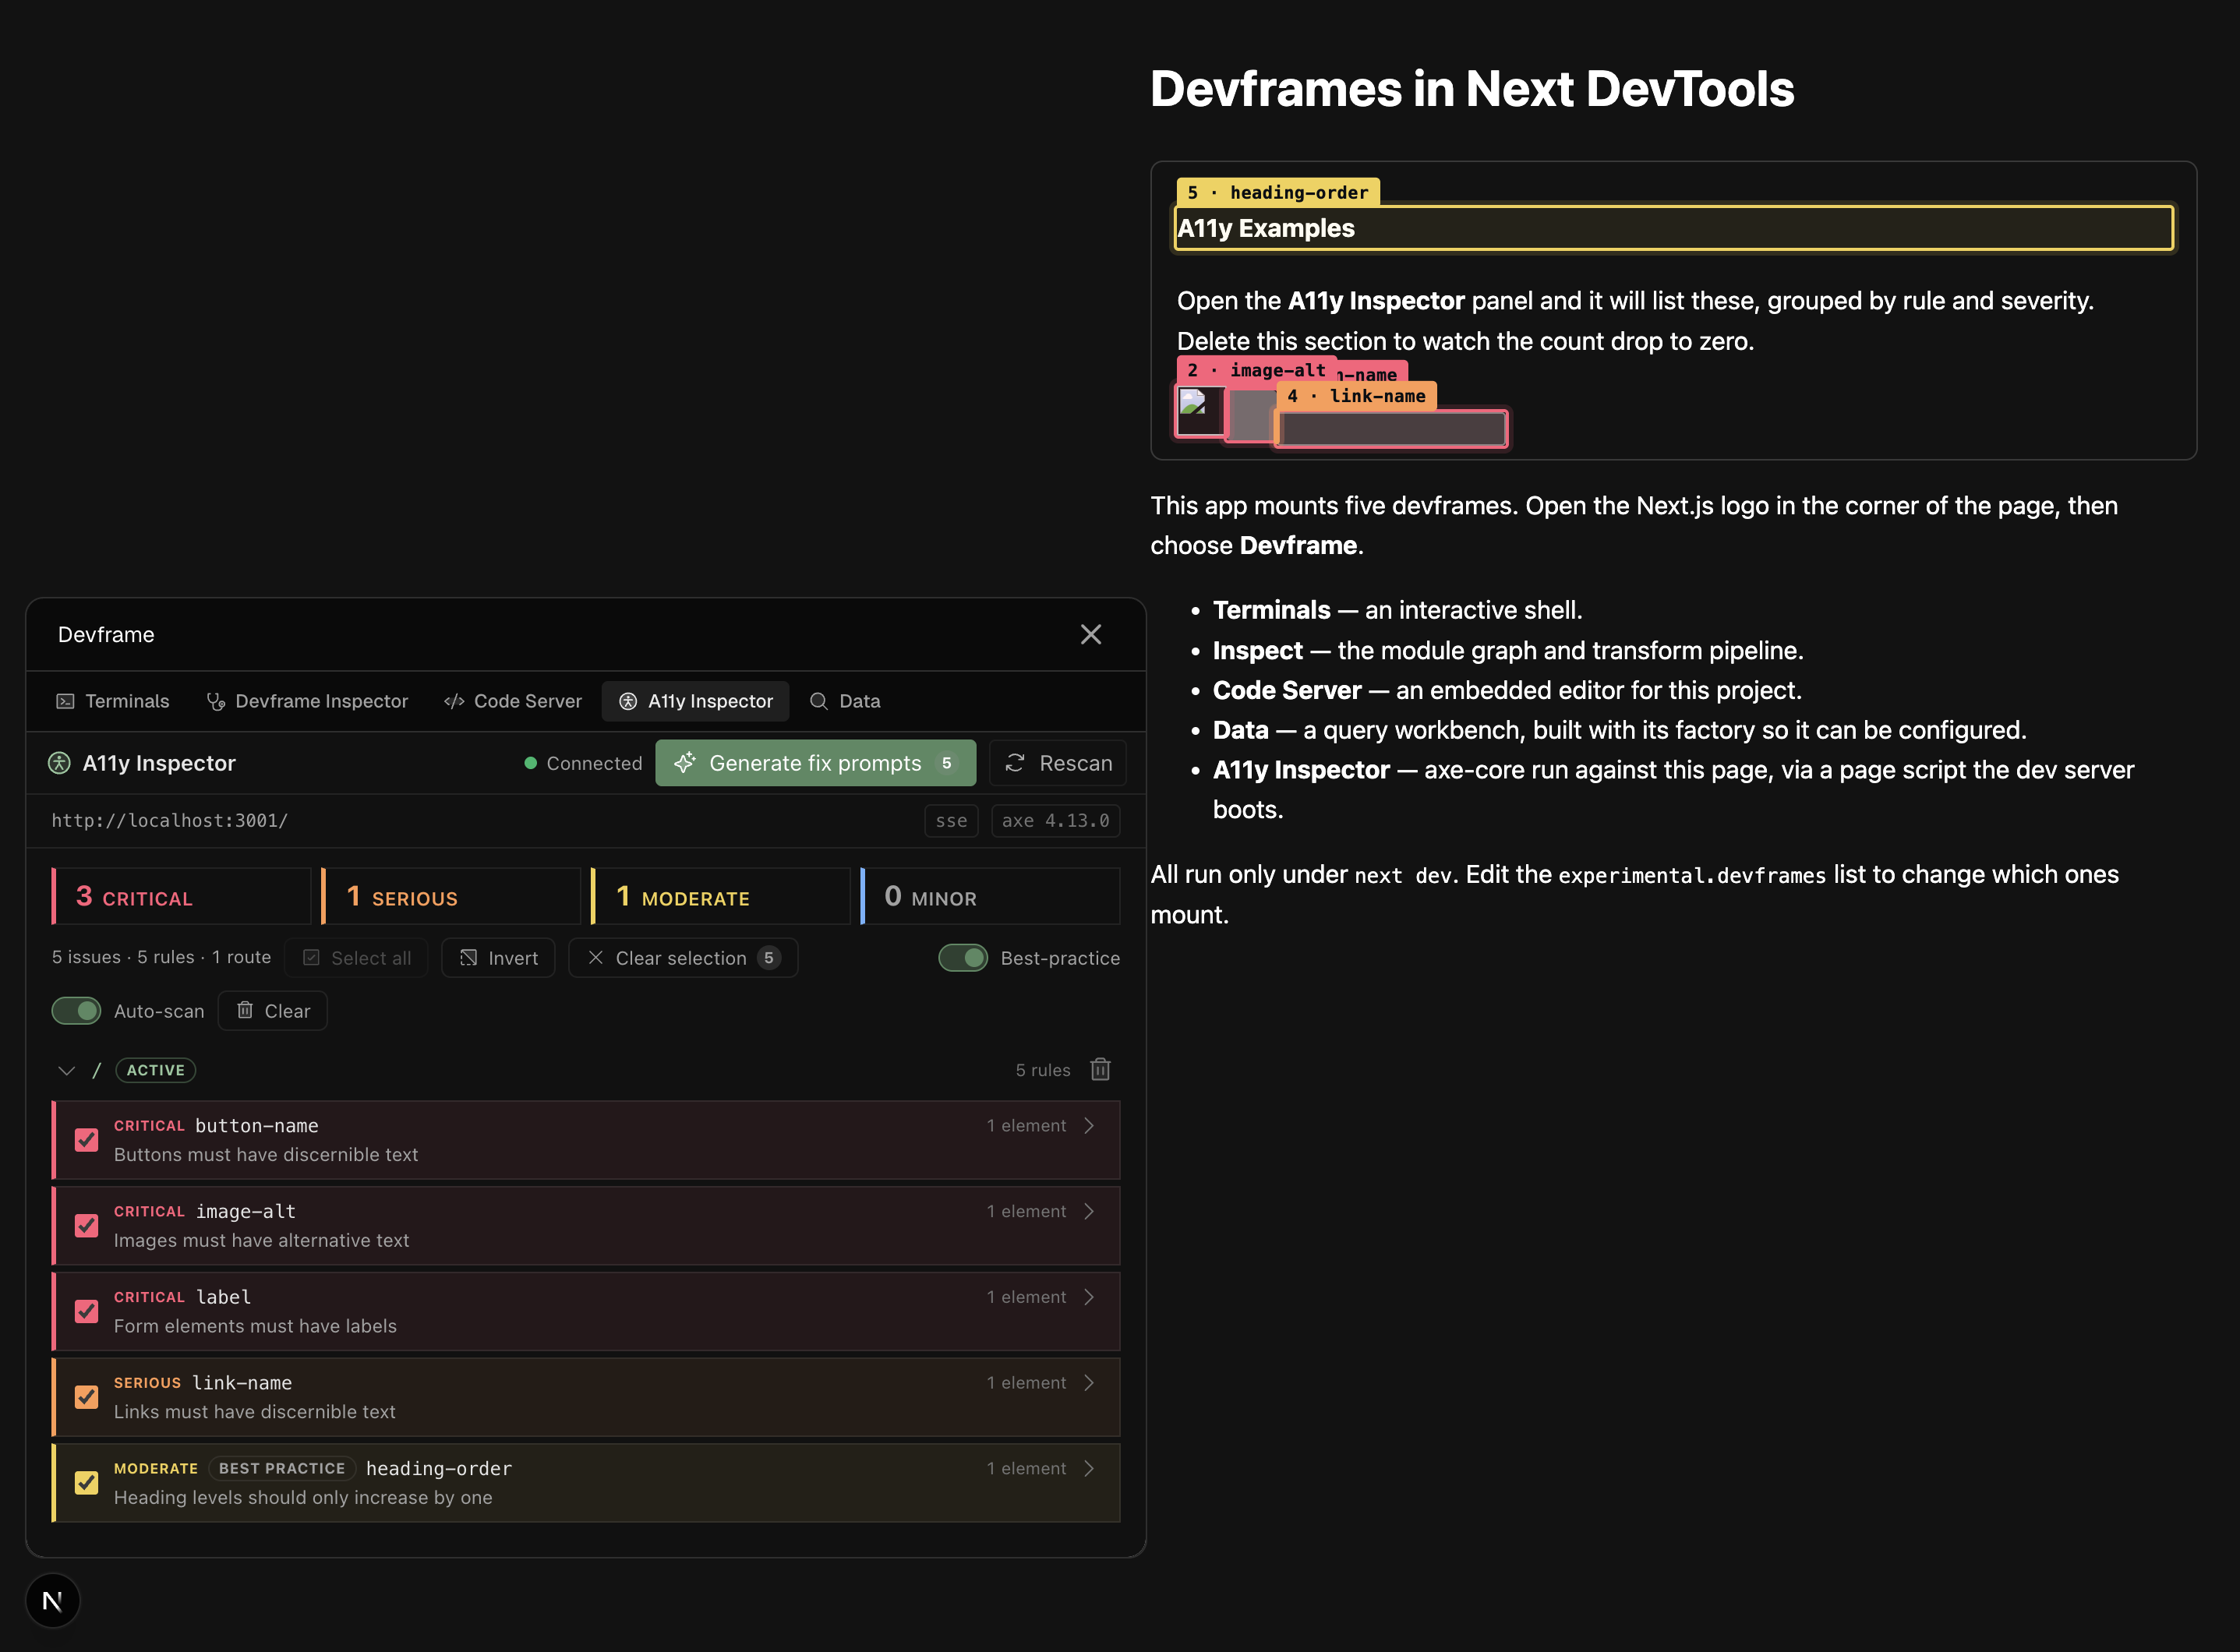Click the http://localhost:3001/ URL text
The width and height of the screenshot is (2240, 1652).
pyautogui.click(x=170, y=821)
